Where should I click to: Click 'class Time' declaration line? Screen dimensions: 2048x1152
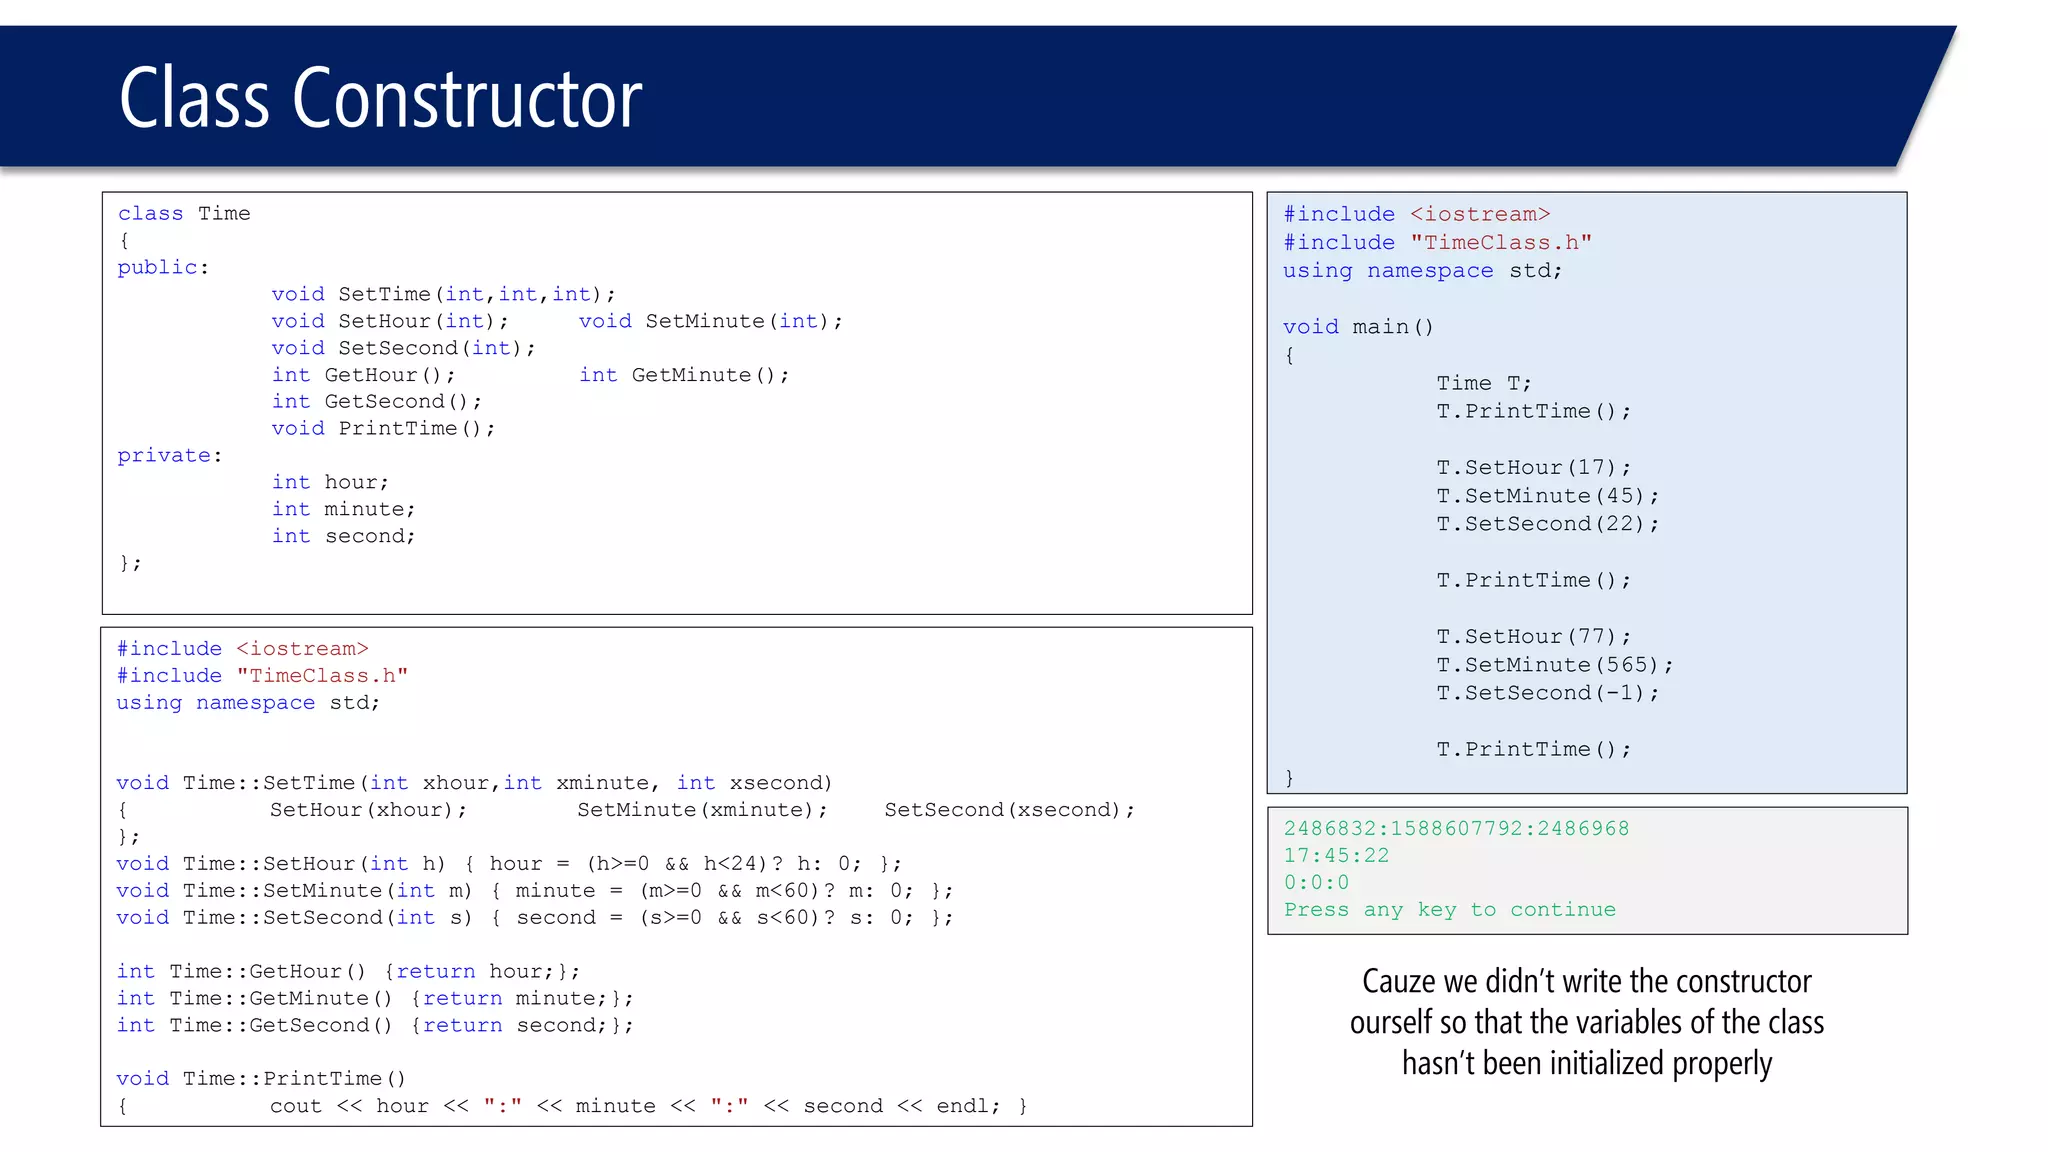(184, 213)
